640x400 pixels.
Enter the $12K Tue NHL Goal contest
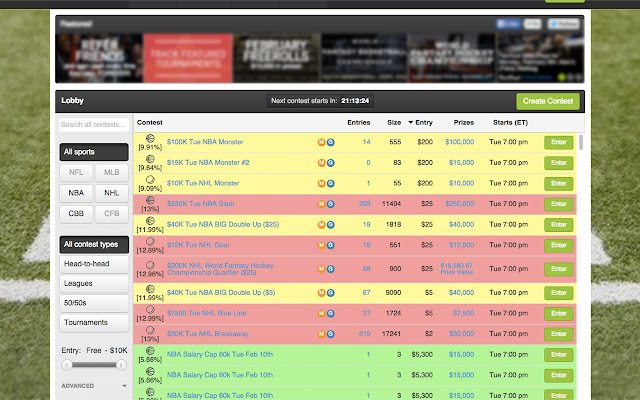pos(559,245)
